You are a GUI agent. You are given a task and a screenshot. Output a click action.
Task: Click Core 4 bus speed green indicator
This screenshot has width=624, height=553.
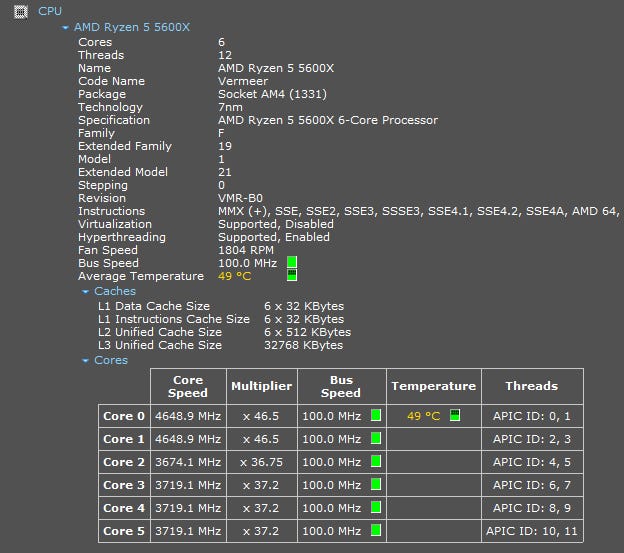tap(376, 508)
